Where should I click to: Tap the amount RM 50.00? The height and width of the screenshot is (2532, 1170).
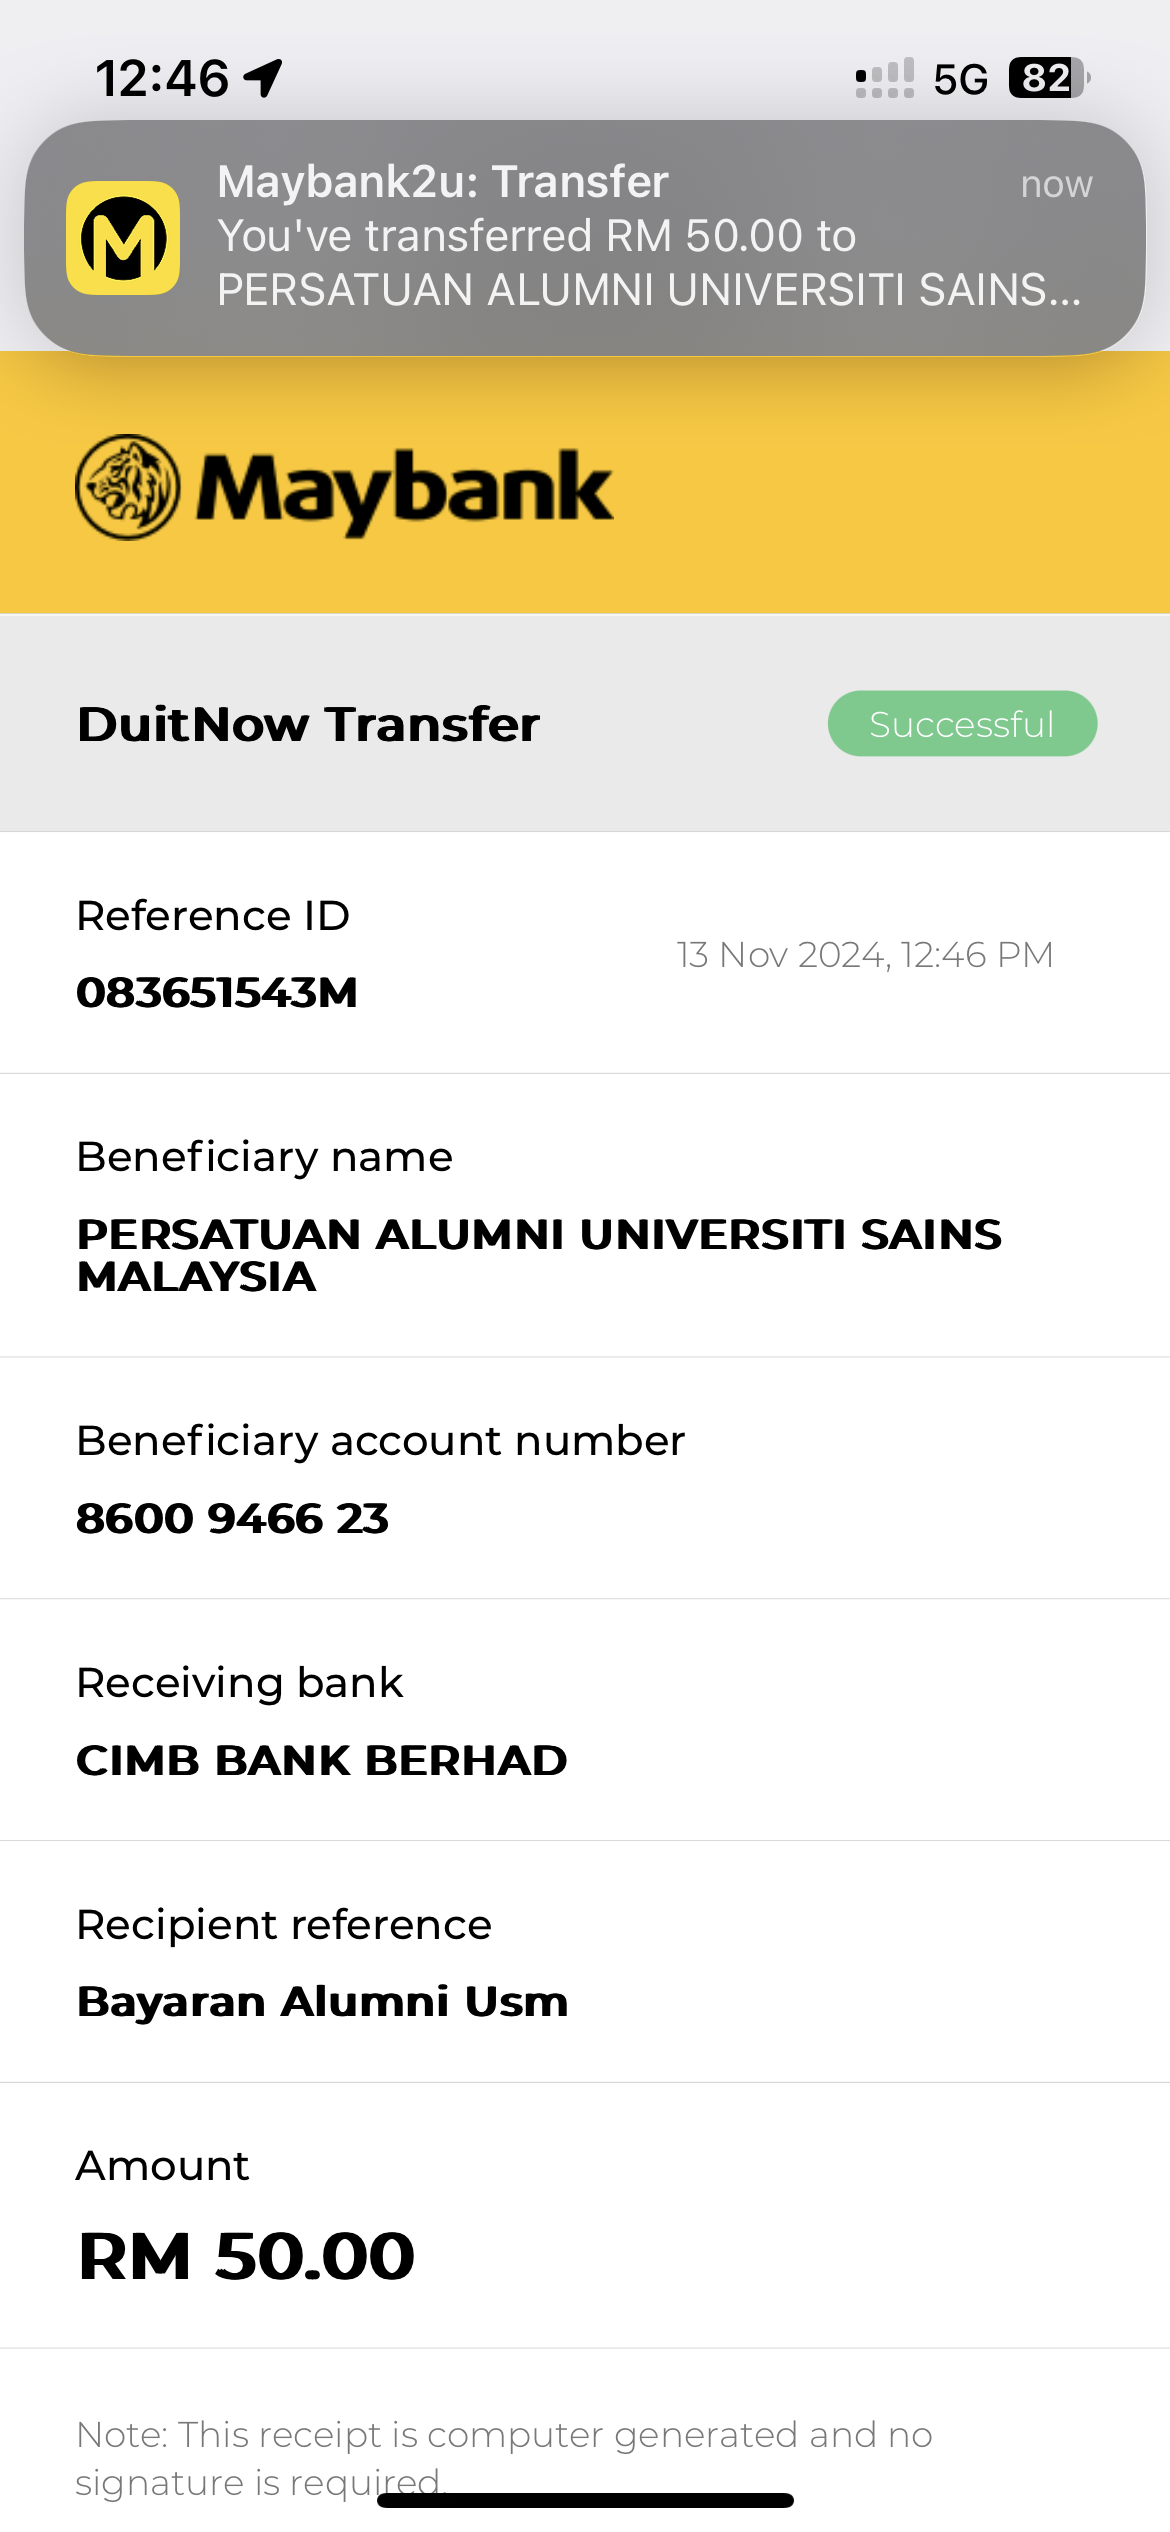pos(246,2256)
